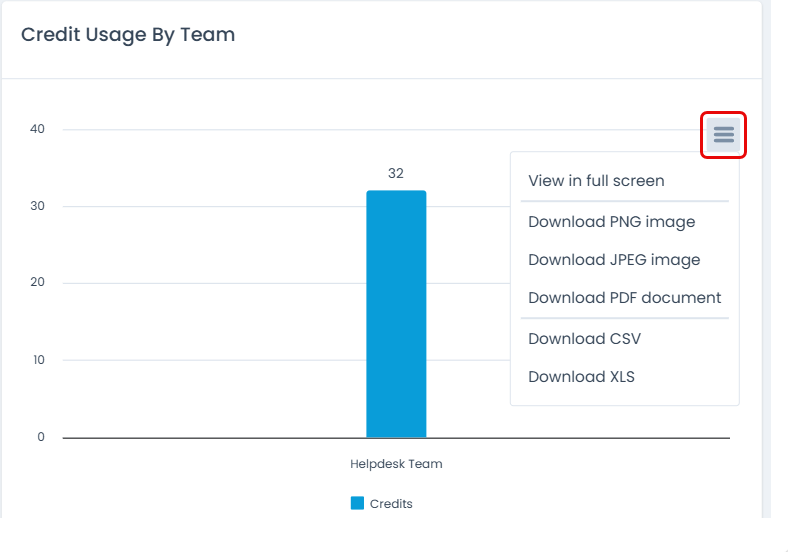Choose Download JPEG image option
The width and height of the screenshot is (788, 552).
(614, 260)
